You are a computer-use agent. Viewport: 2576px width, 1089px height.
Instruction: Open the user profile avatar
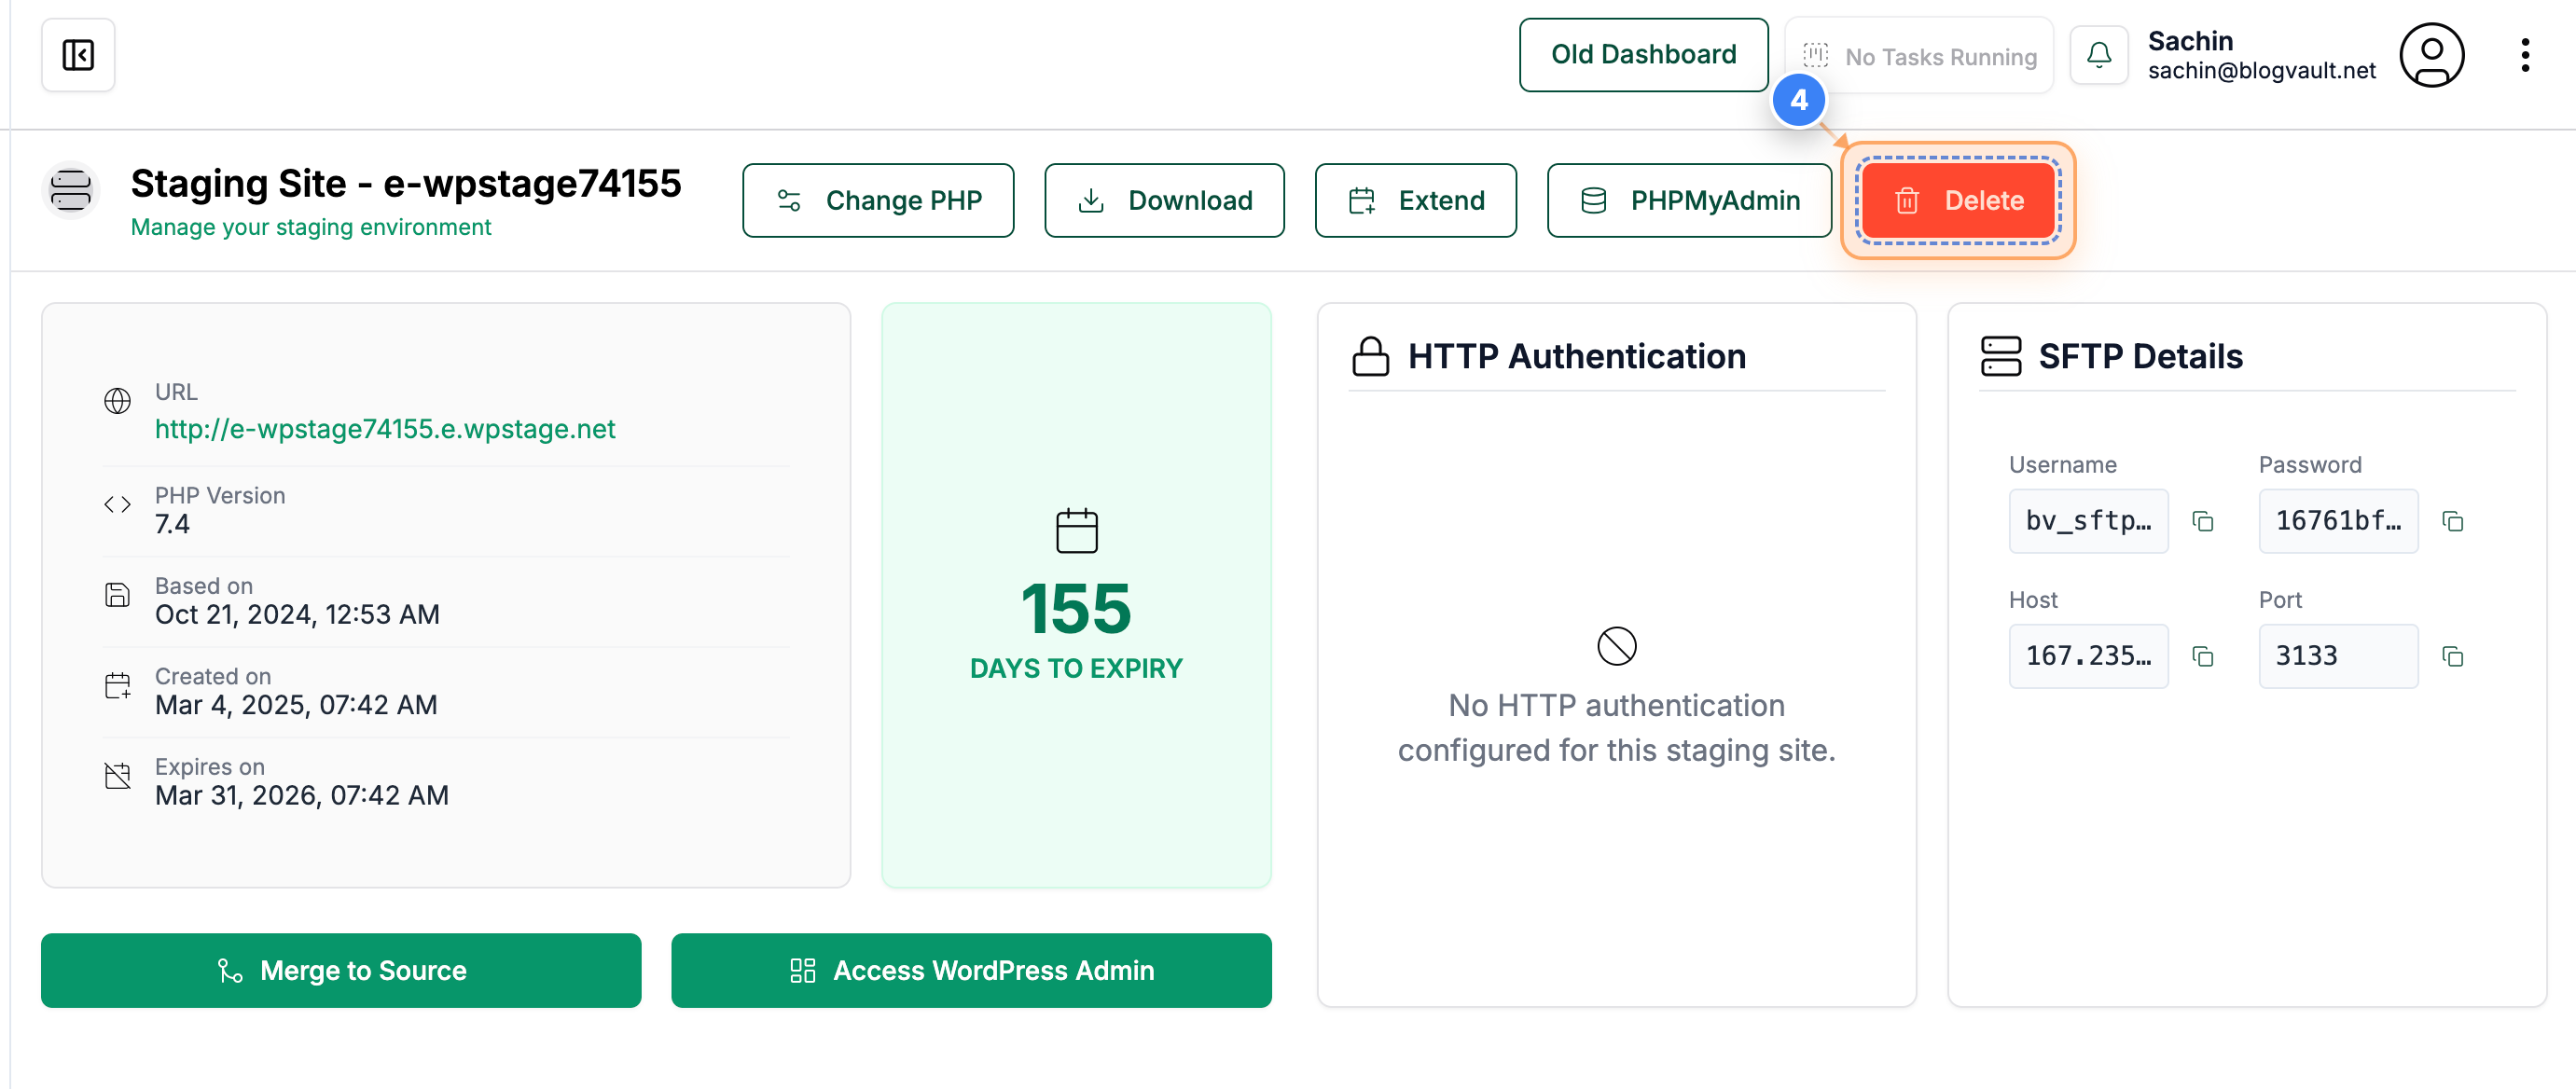click(x=2432, y=55)
